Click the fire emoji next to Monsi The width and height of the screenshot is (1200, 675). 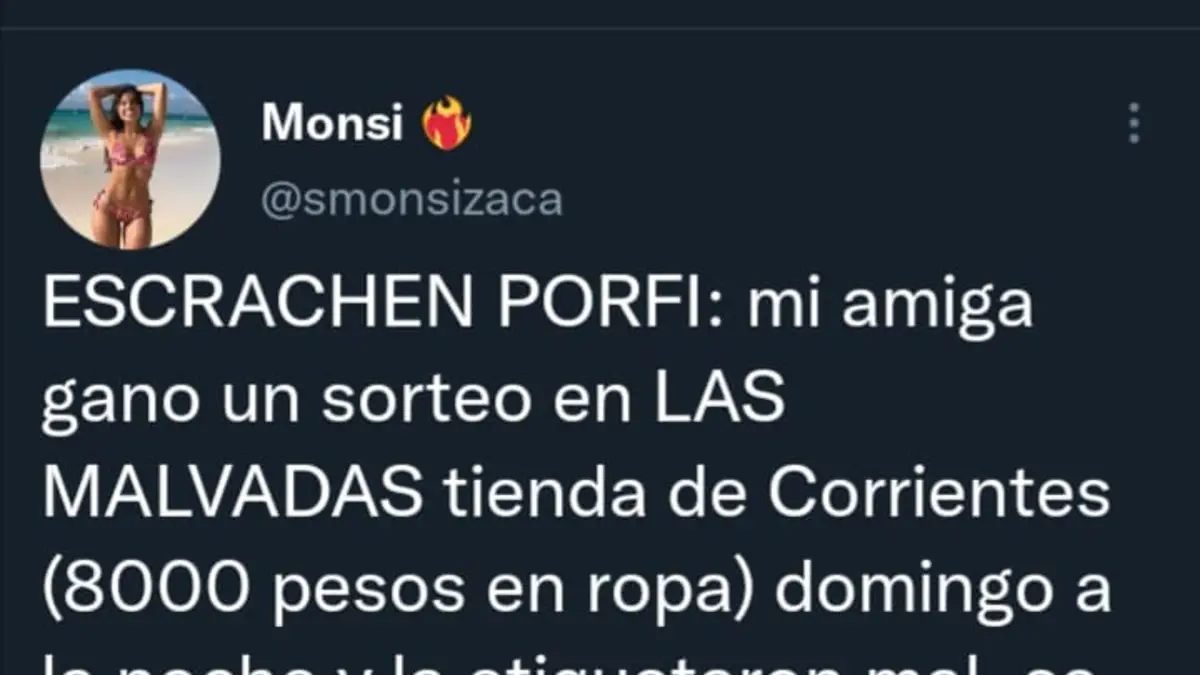(446, 124)
